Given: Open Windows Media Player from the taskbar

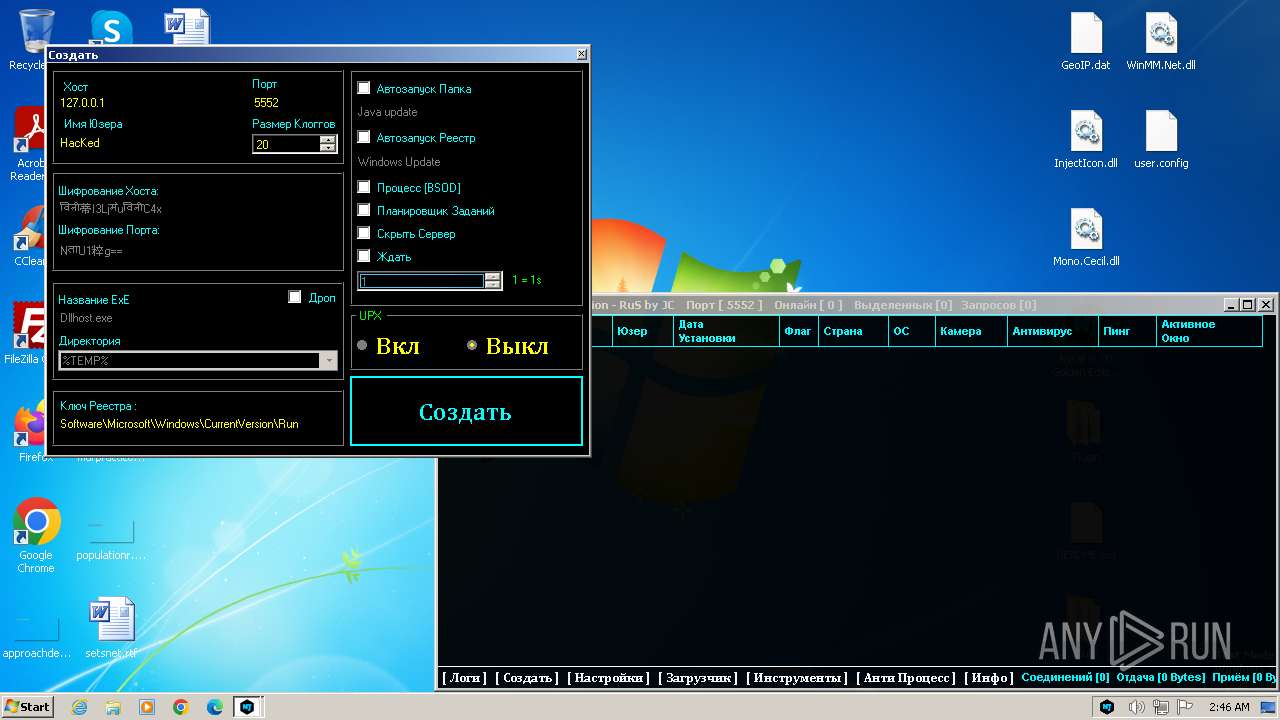Looking at the screenshot, I should pos(147,707).
